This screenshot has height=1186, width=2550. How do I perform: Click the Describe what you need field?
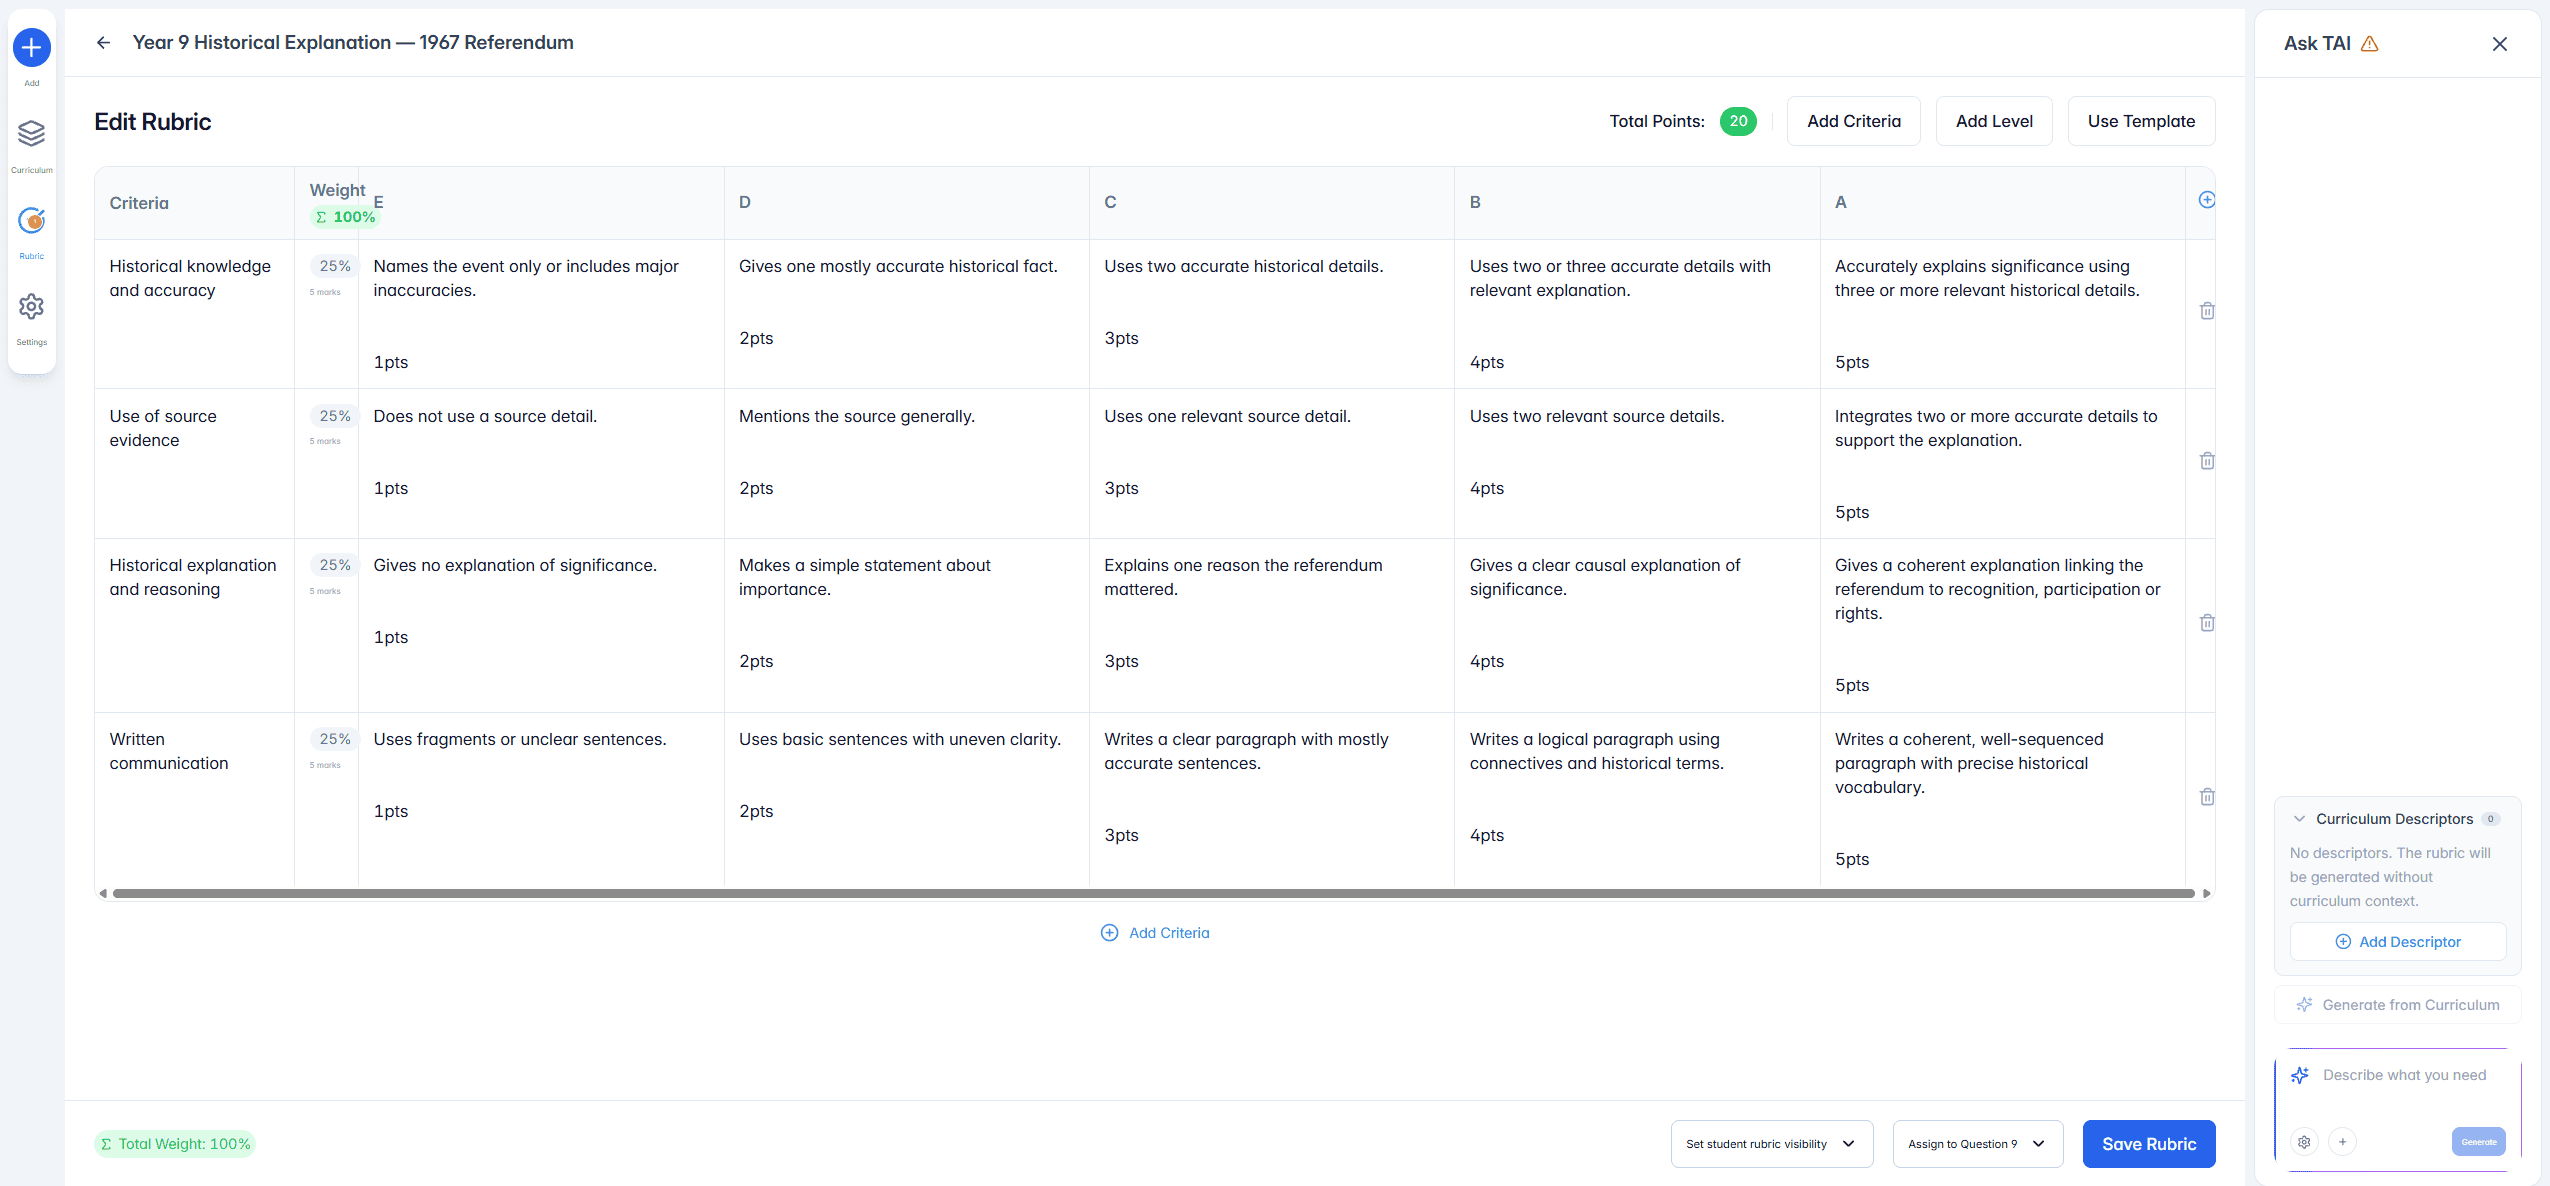[2404, 1075]
